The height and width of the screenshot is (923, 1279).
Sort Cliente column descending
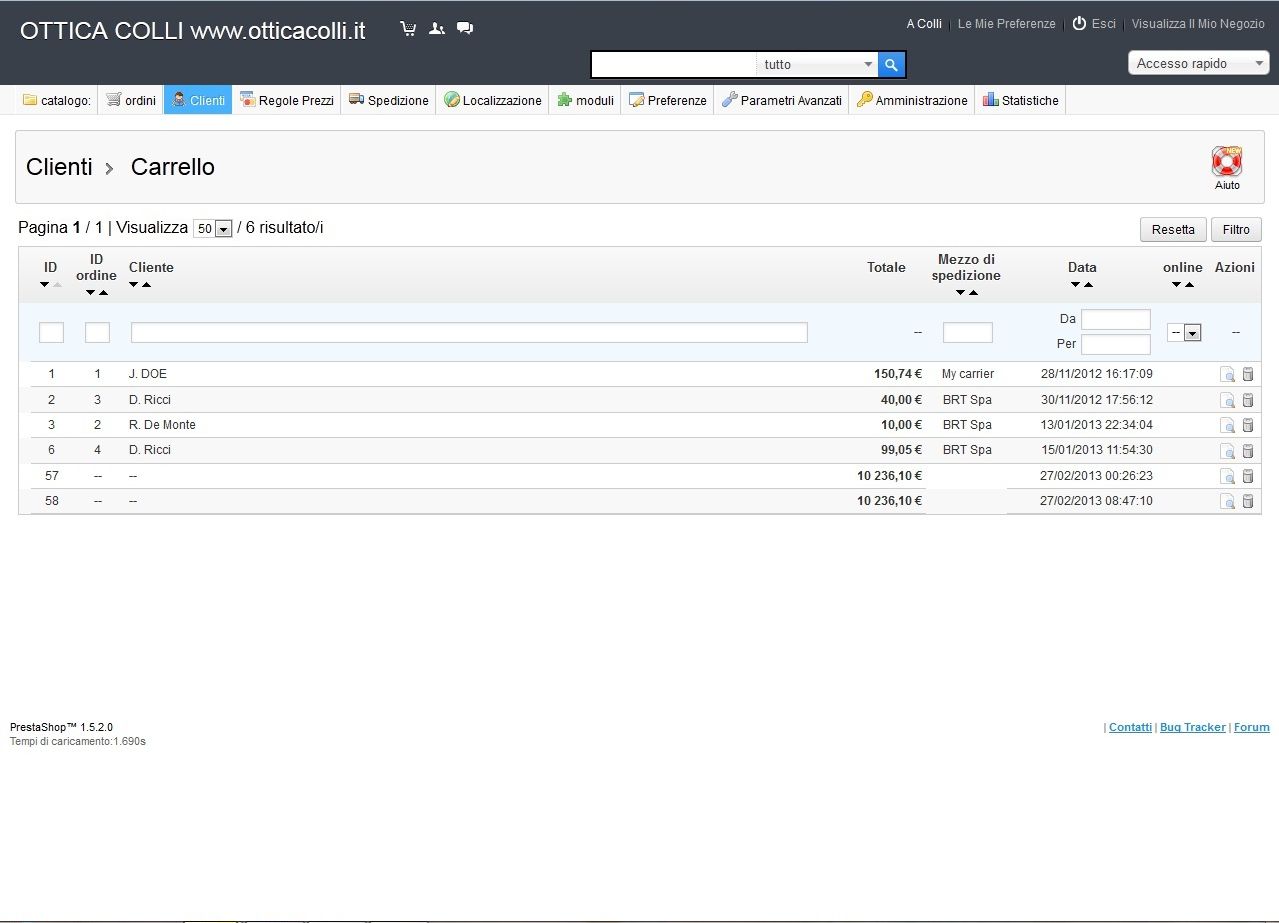point(134,285)
